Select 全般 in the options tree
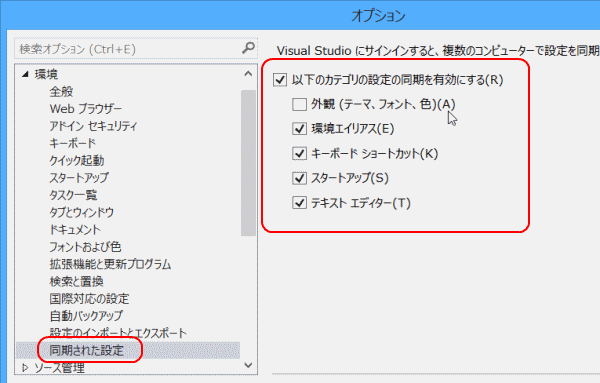This screenshot has width=600, height=383. pos(61,91)
